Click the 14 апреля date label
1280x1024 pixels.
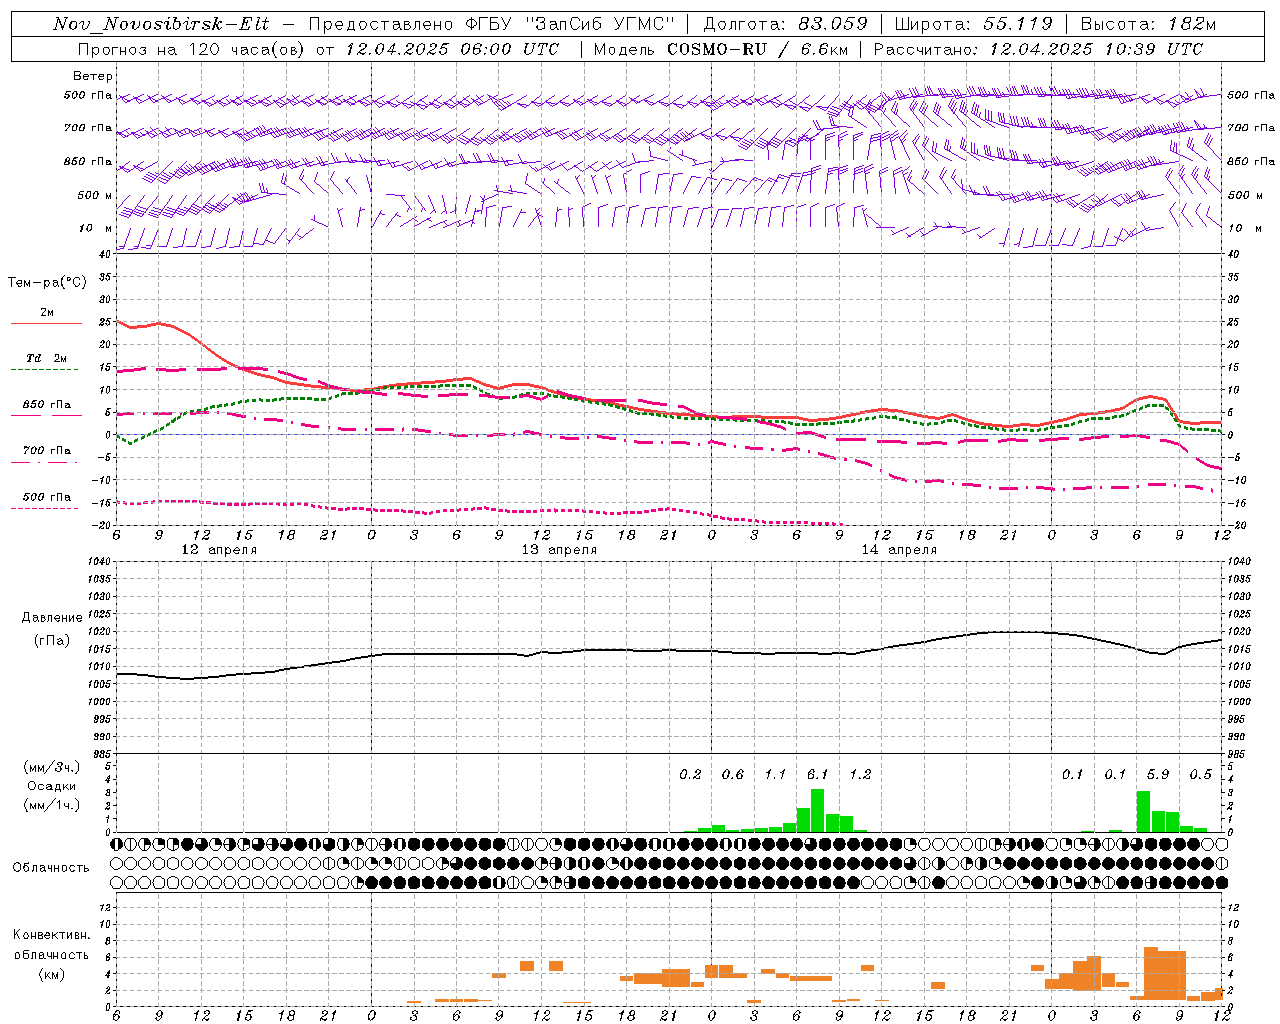(899, 550)
